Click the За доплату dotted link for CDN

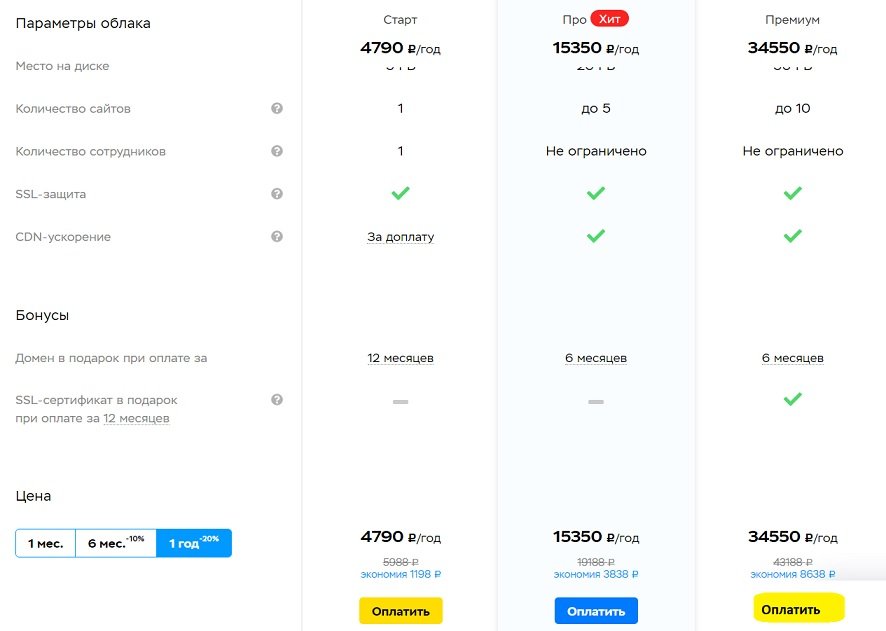(401, 237)
